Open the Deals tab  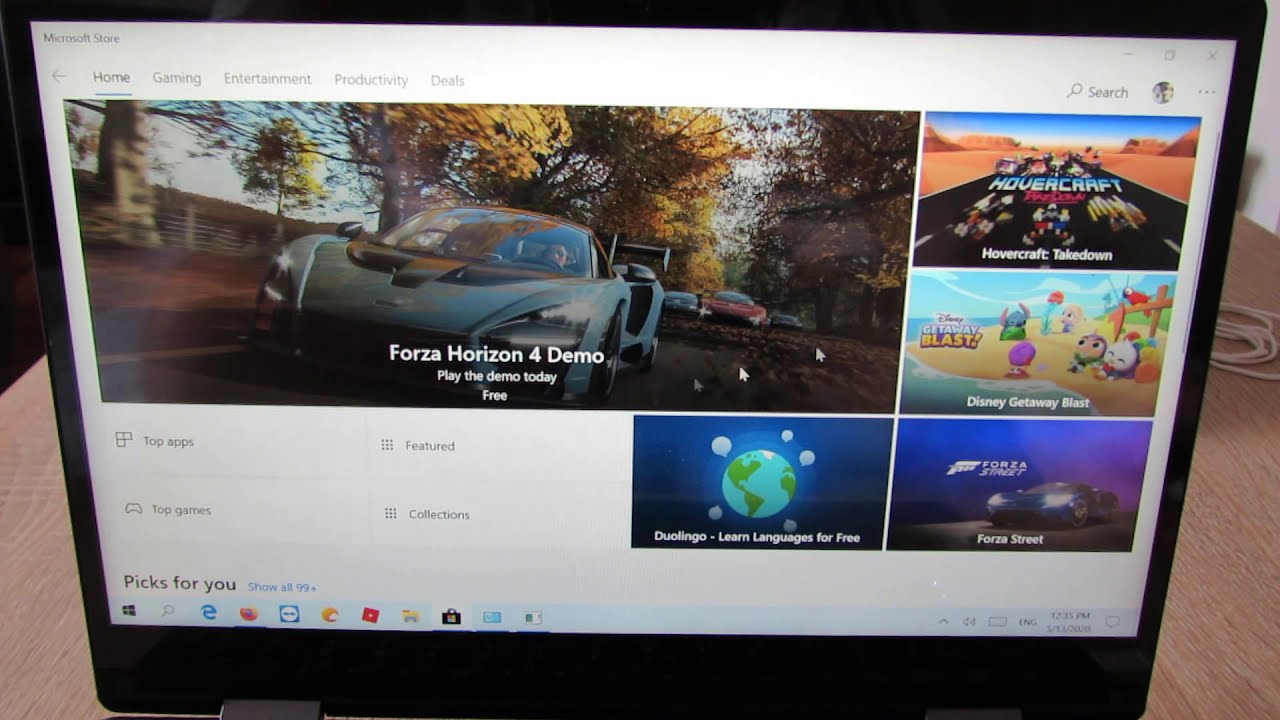click(447, 81)
